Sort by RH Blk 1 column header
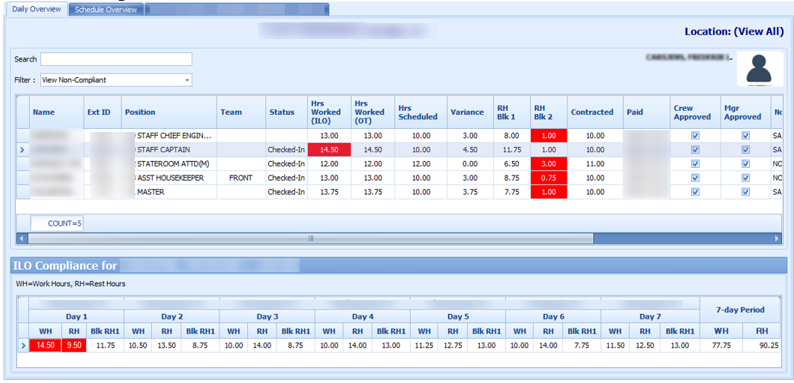The width and height of the screenshot is (794, 383). 511,112
